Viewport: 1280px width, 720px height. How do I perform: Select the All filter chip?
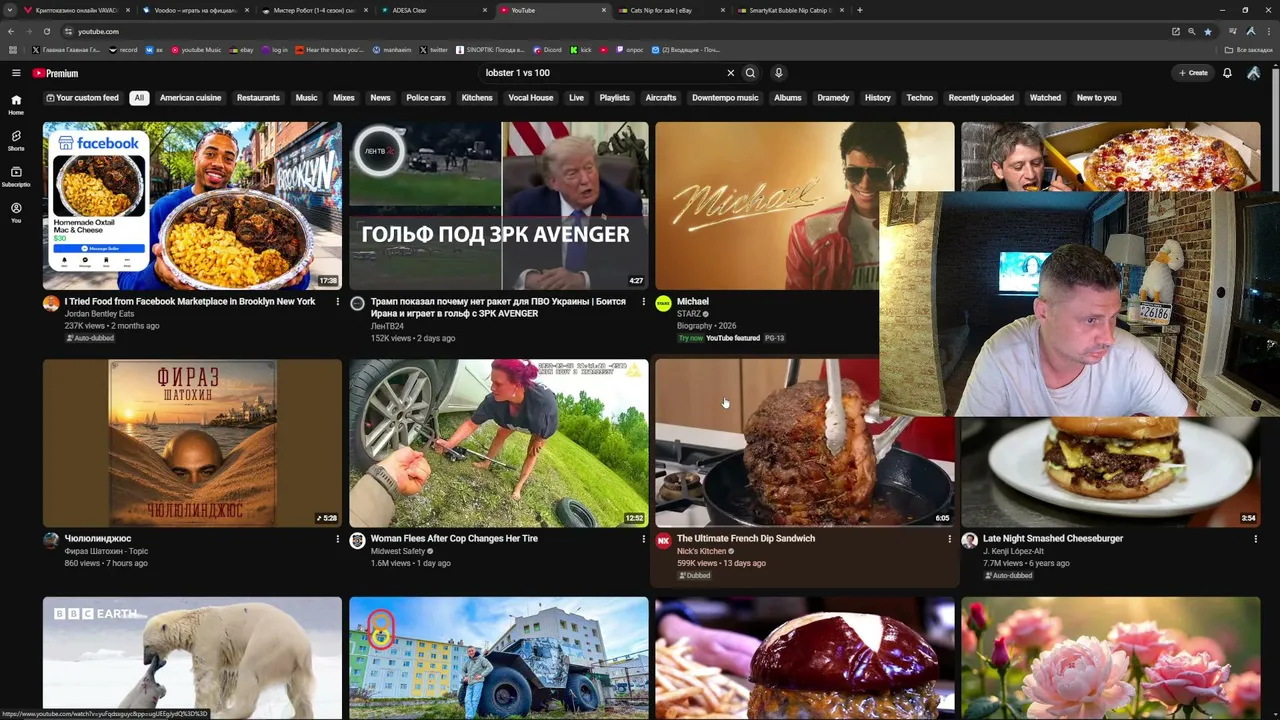pyautogui.click(x=139, y=98)
